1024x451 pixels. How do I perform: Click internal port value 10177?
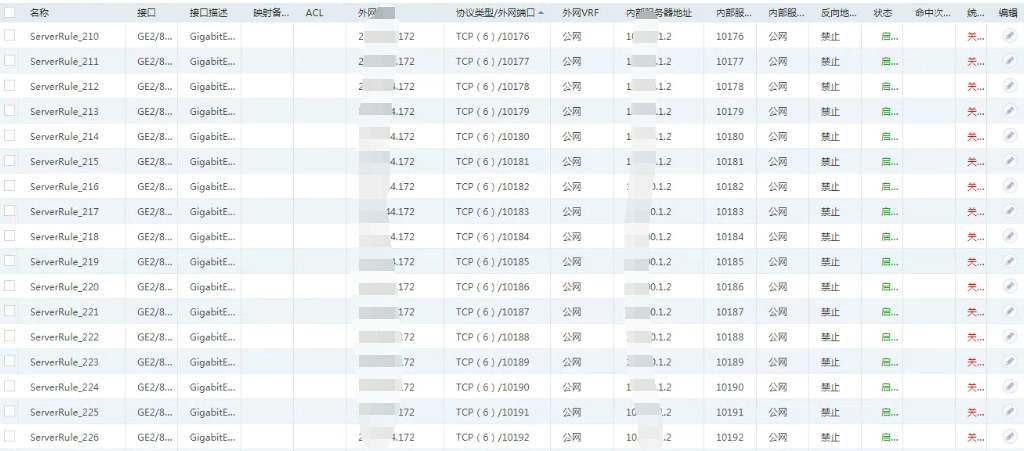click(729, 61)
